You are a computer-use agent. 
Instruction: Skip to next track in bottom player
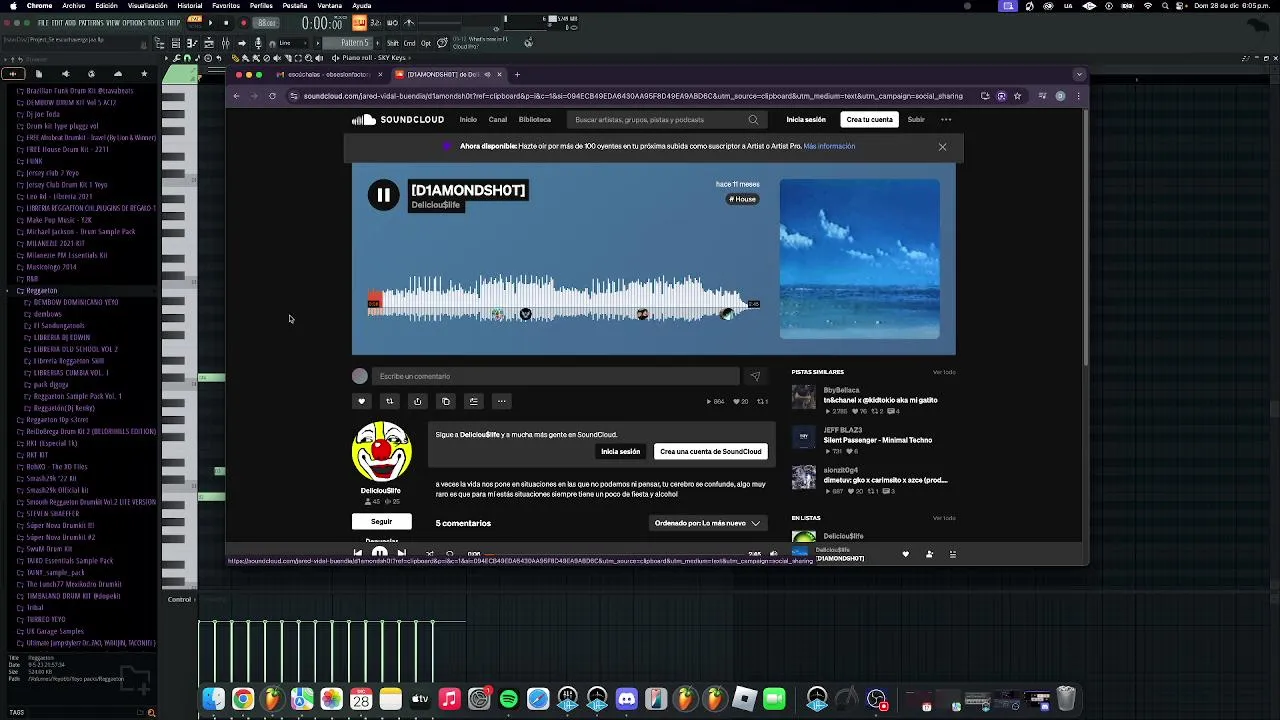(402, 553)
